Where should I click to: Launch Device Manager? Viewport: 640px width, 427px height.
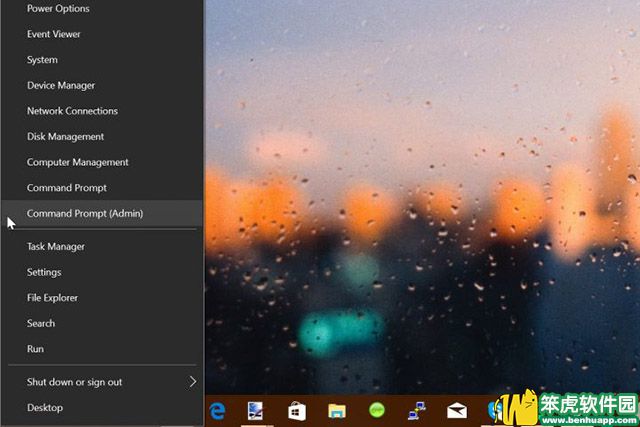point(61,86)
